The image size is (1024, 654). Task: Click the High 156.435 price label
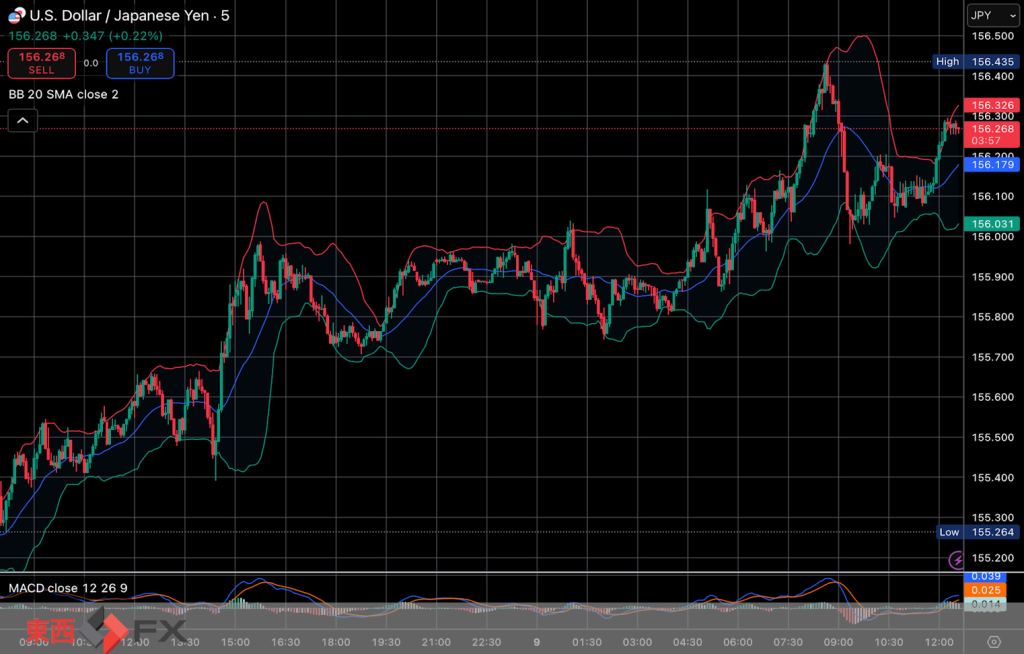click(x=975, y=61)
